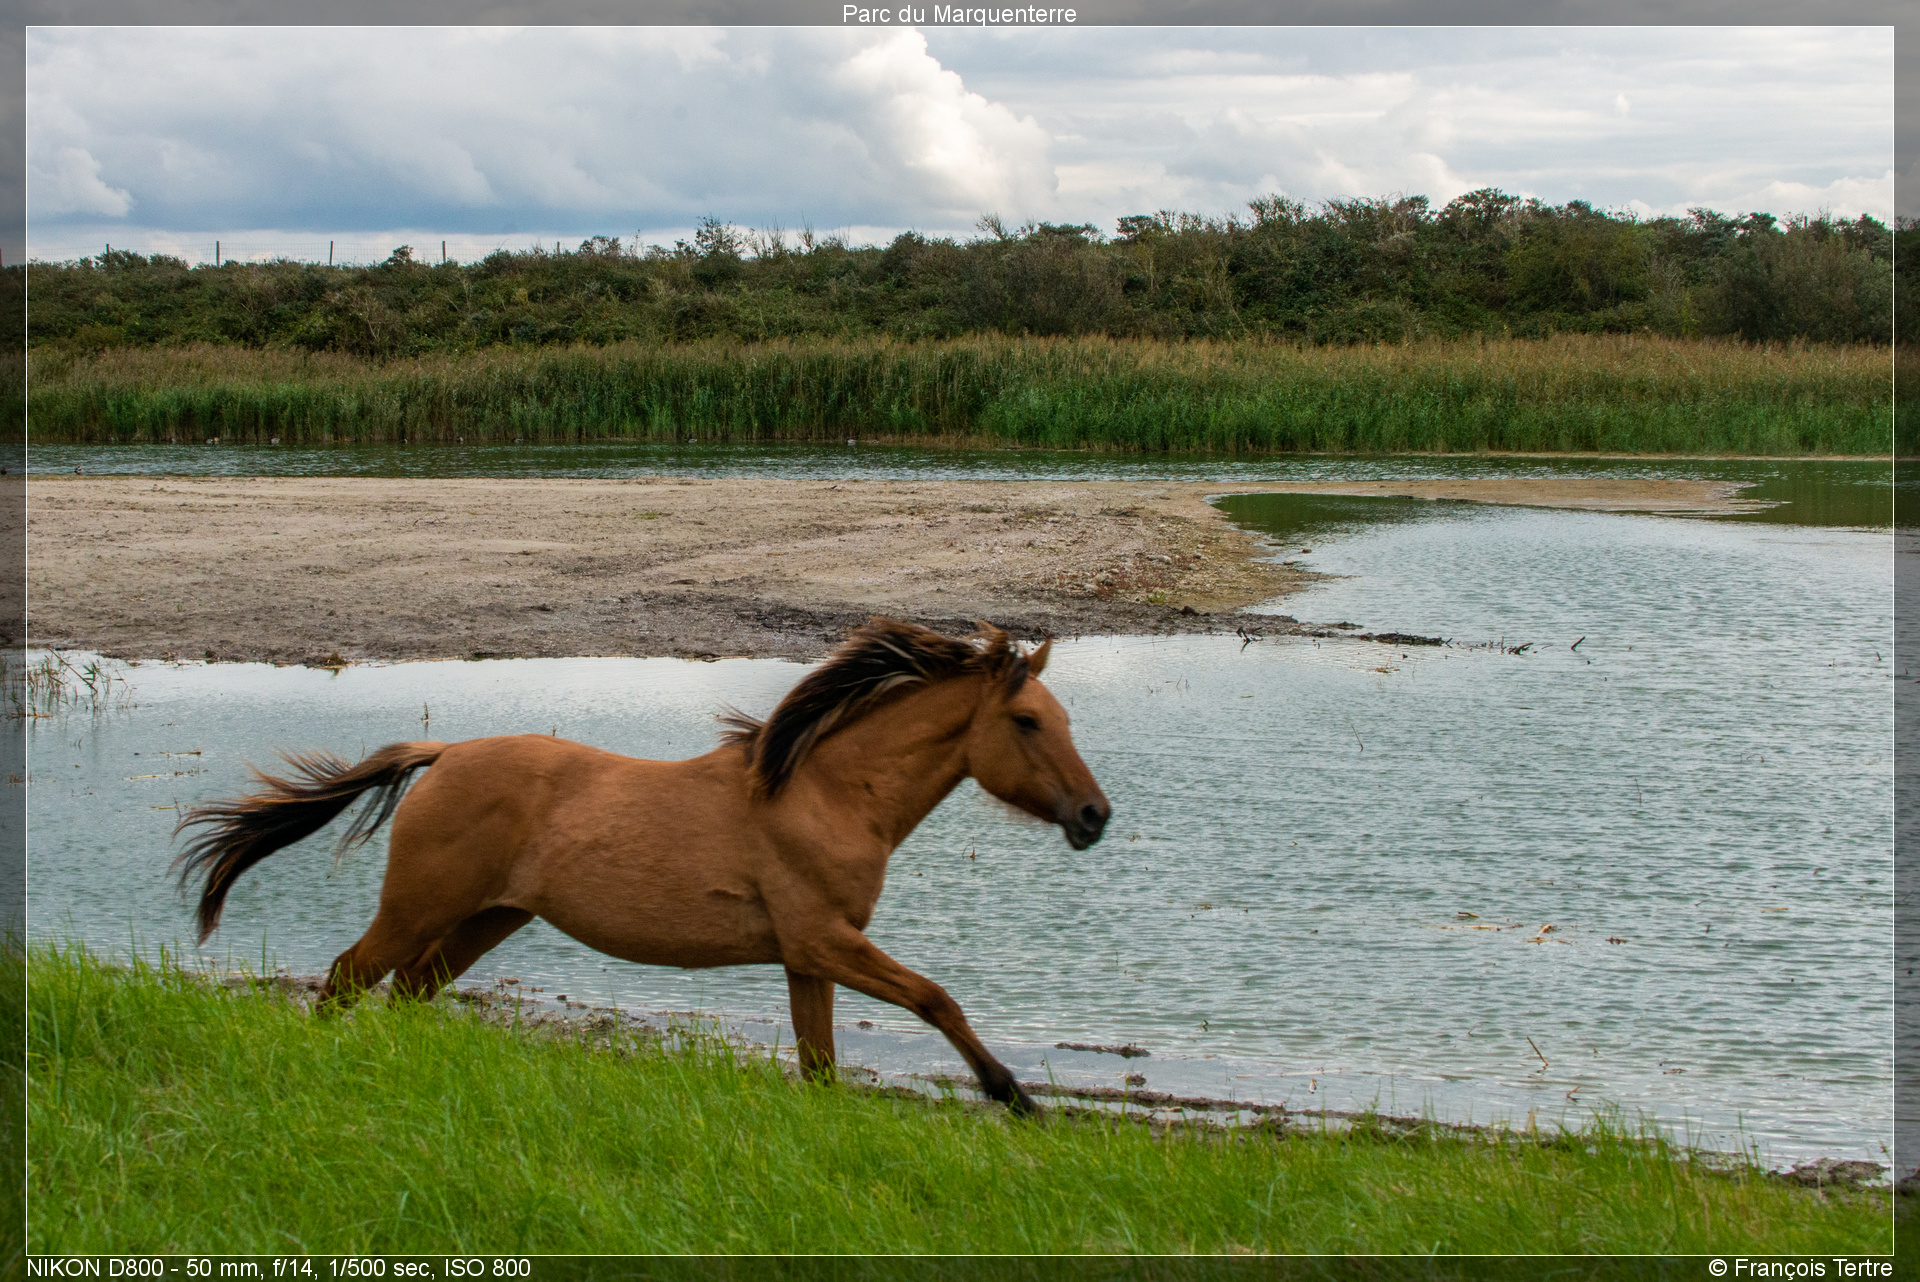Click the 'Parc du Marquenterre' title text
The width and height of the screenshot is (1920, 1282).
pyautogui.click(x=959, y=14)
